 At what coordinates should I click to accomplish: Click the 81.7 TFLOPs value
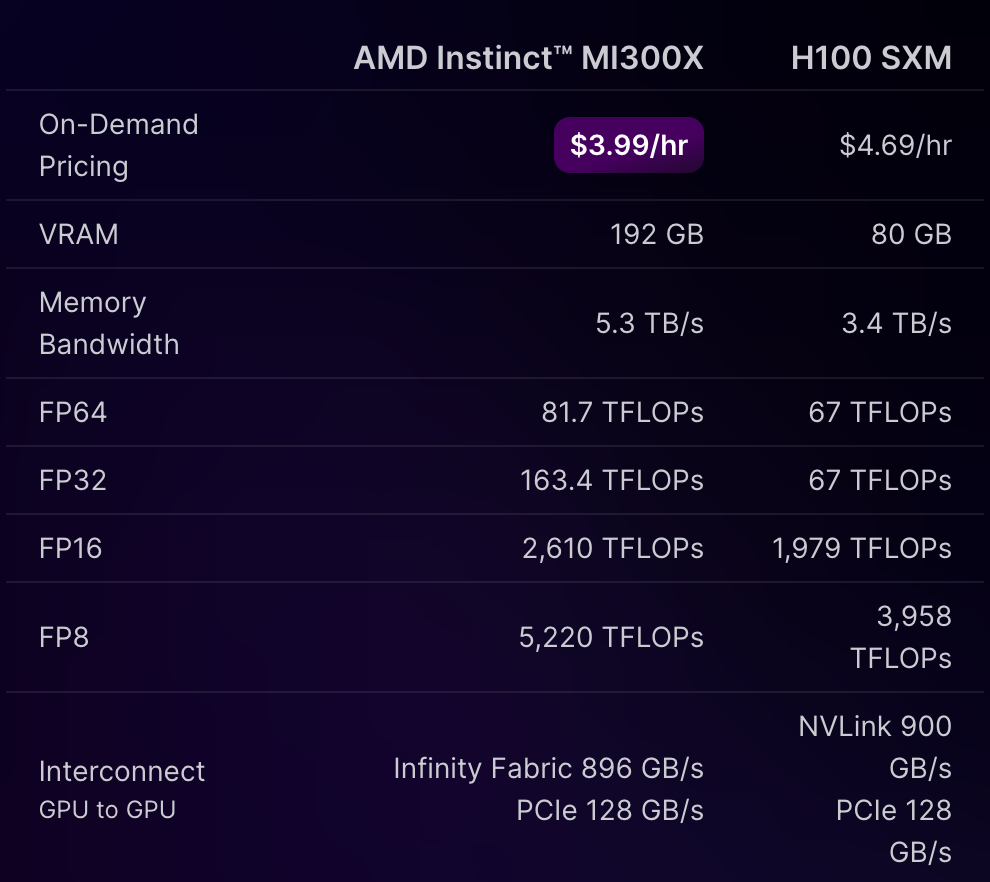click(622, 412)
